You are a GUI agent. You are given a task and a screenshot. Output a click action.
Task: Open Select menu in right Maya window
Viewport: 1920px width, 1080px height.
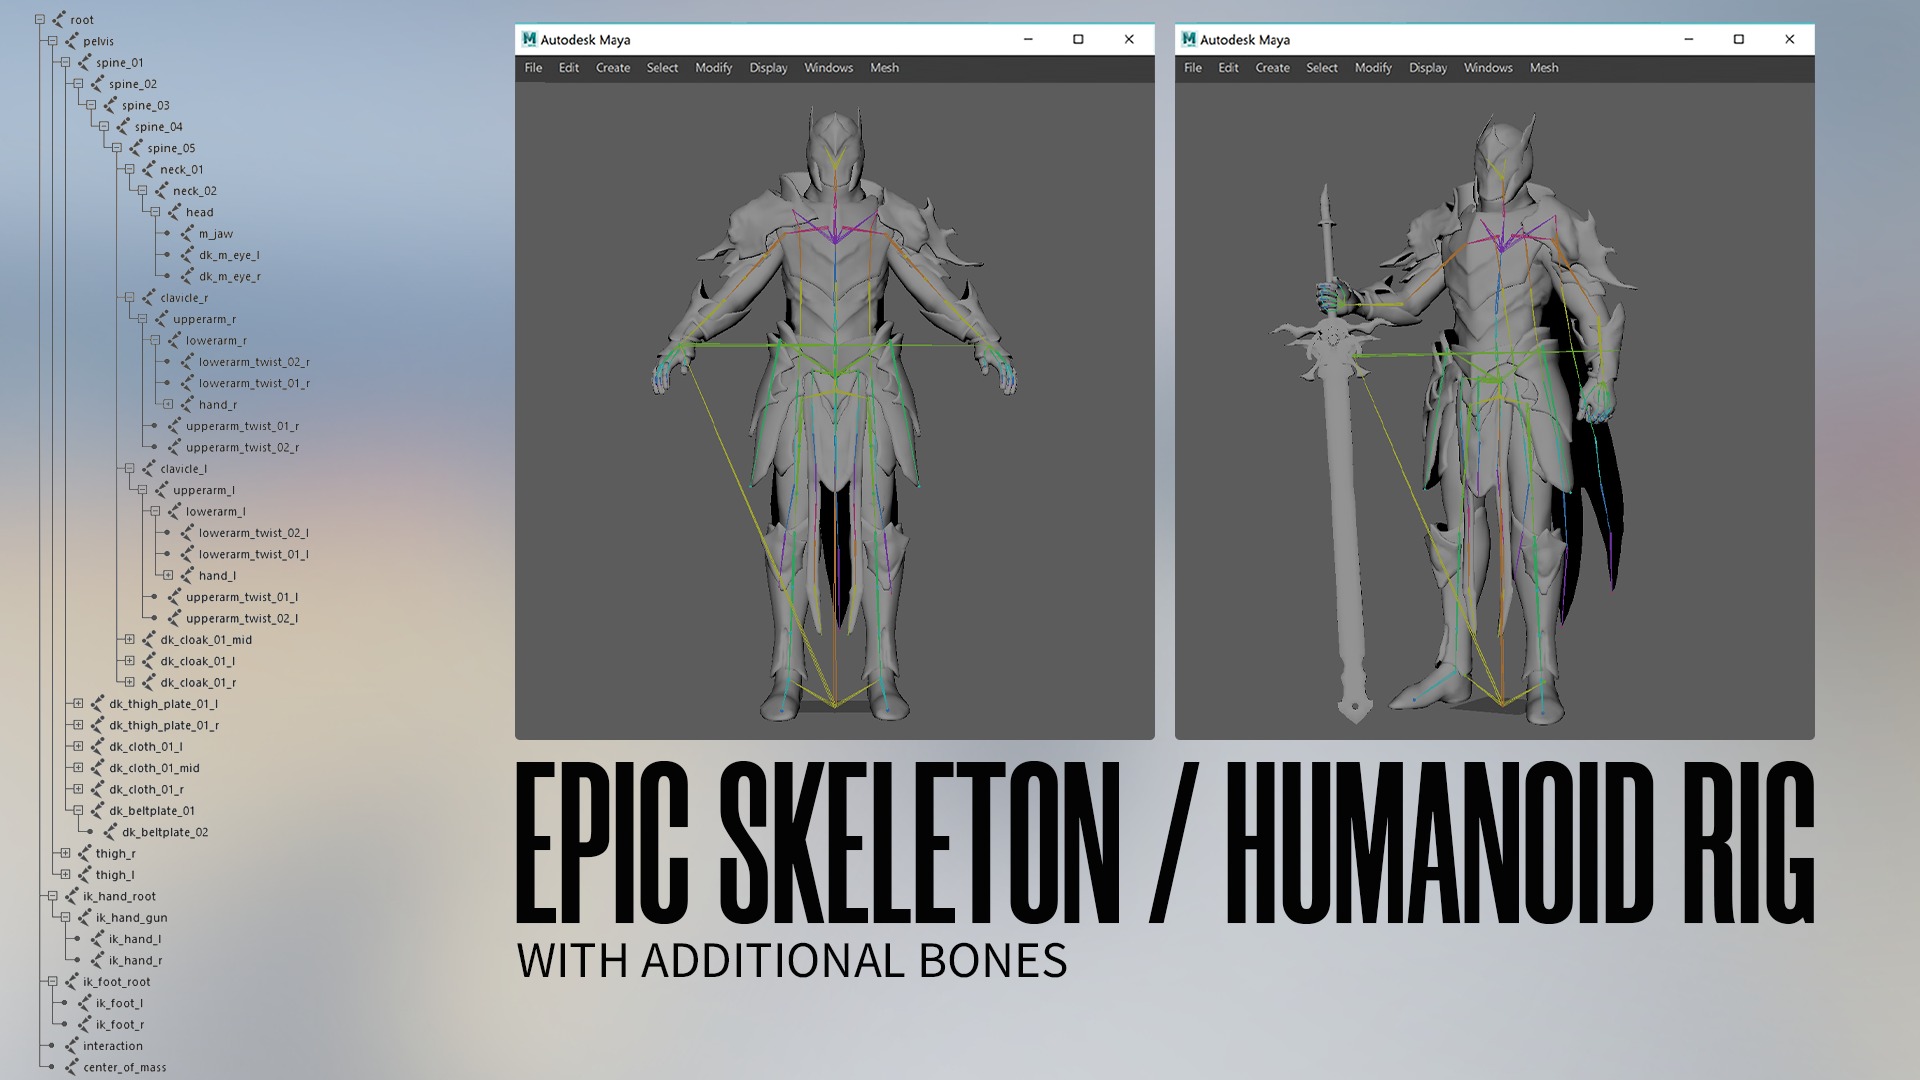click(x=1322, y=68)
